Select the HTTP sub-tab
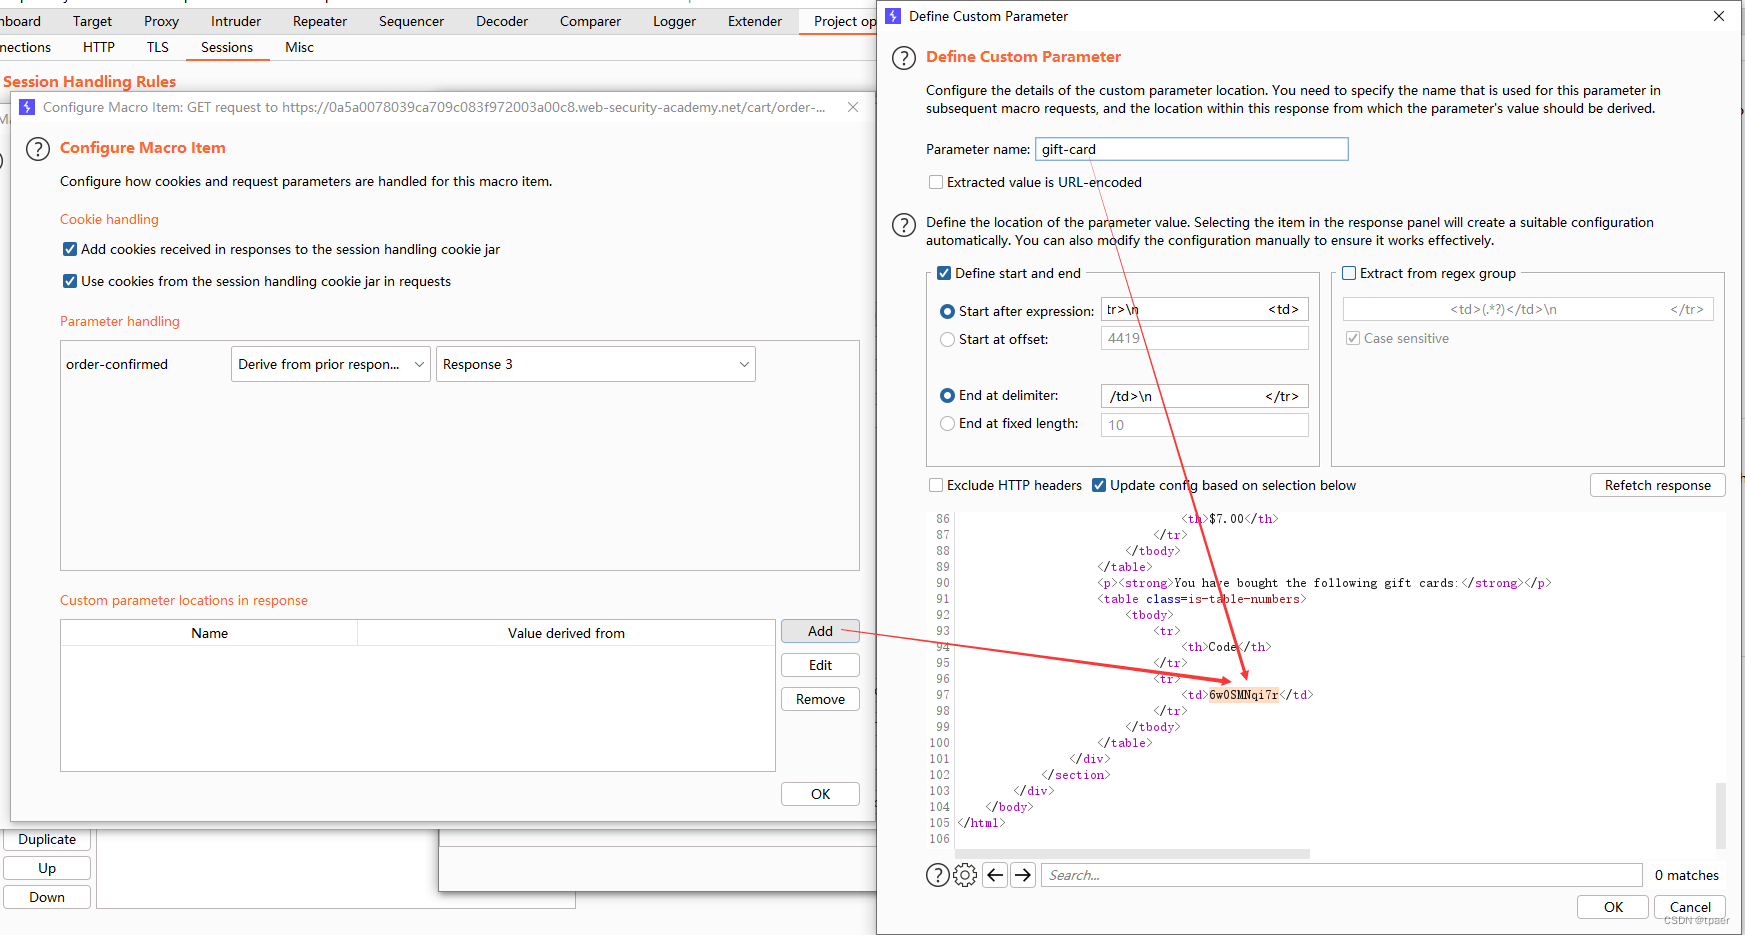Viewport: 1745px width, 935px height. (x=99, y=47)
